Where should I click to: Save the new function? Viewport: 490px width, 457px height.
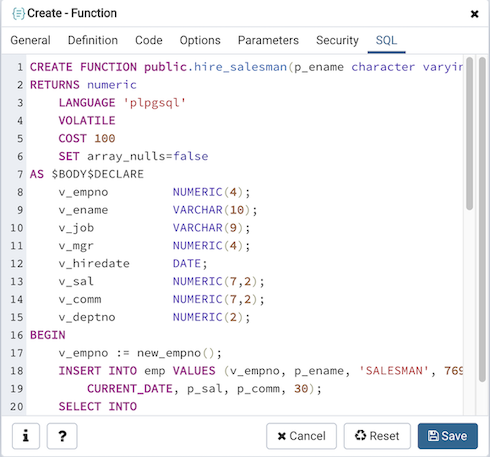click(448, 436)
